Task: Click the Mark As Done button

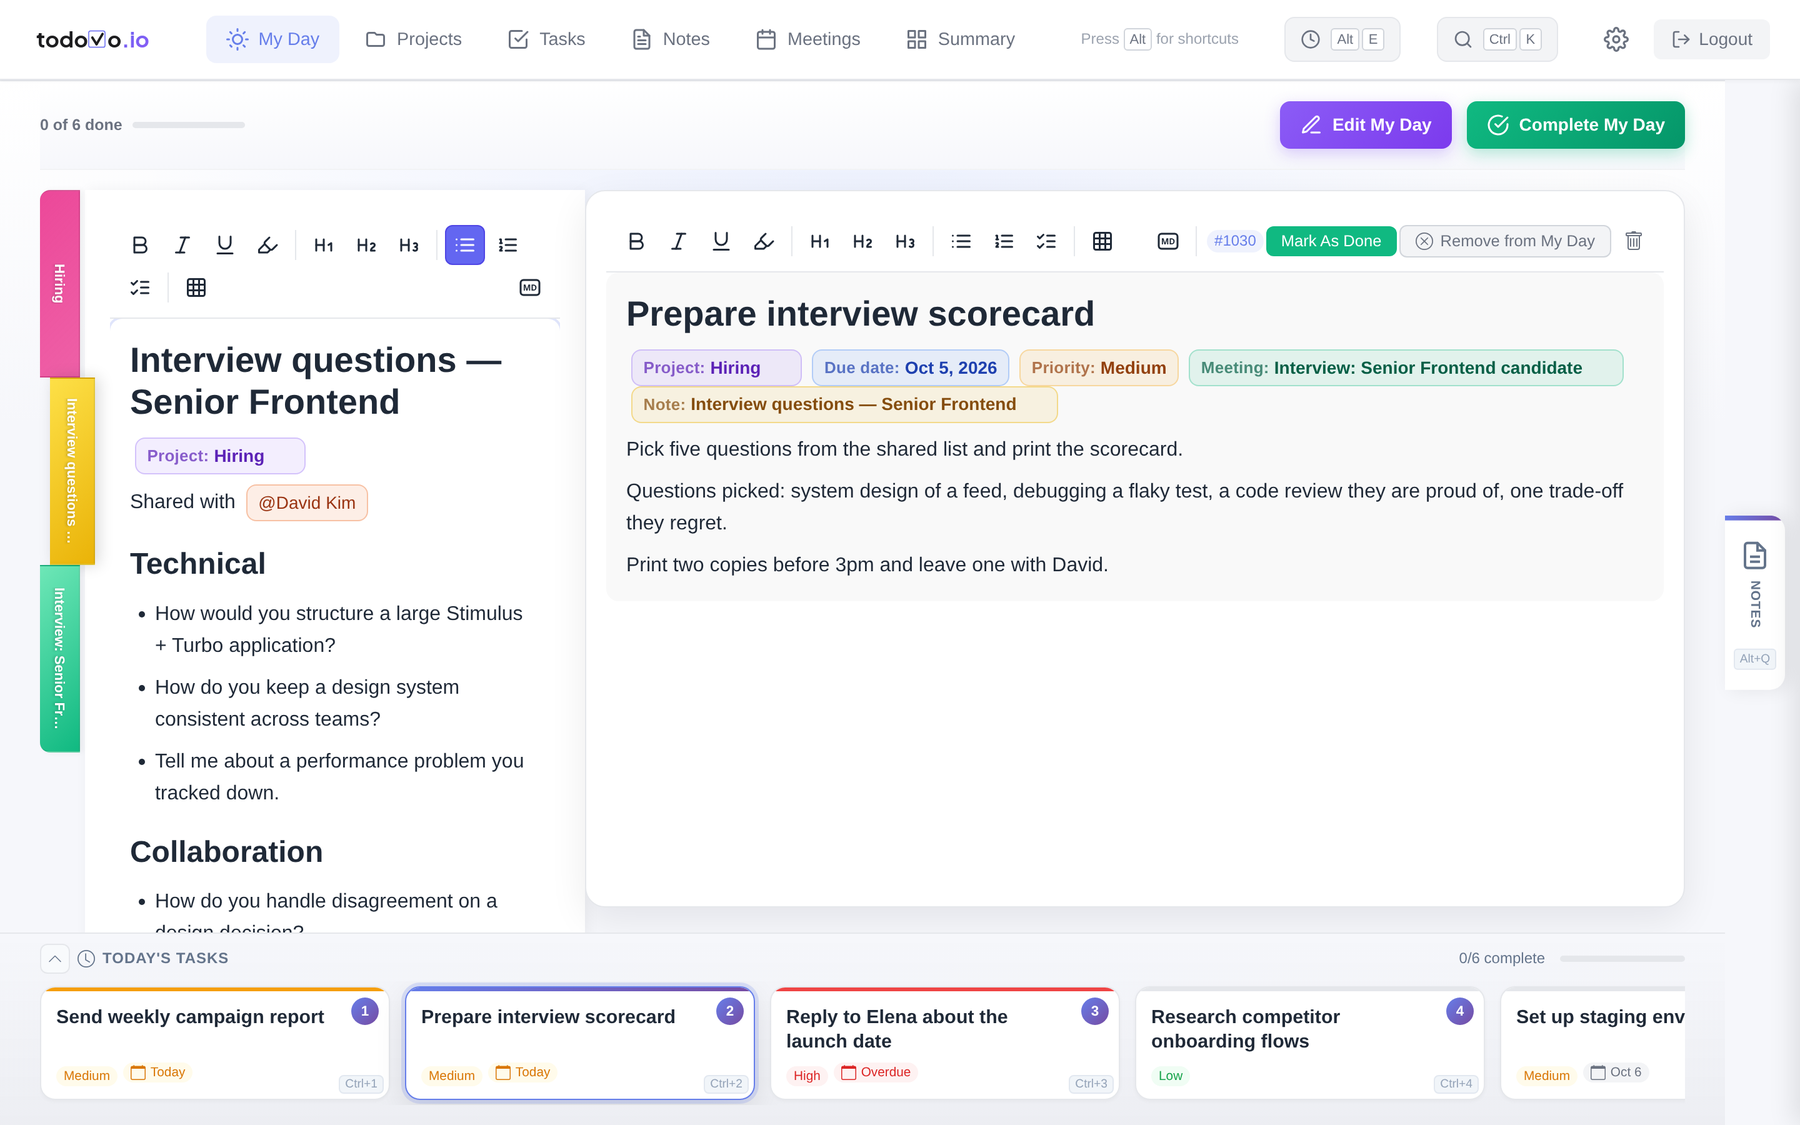Action: coord(1331,241)
